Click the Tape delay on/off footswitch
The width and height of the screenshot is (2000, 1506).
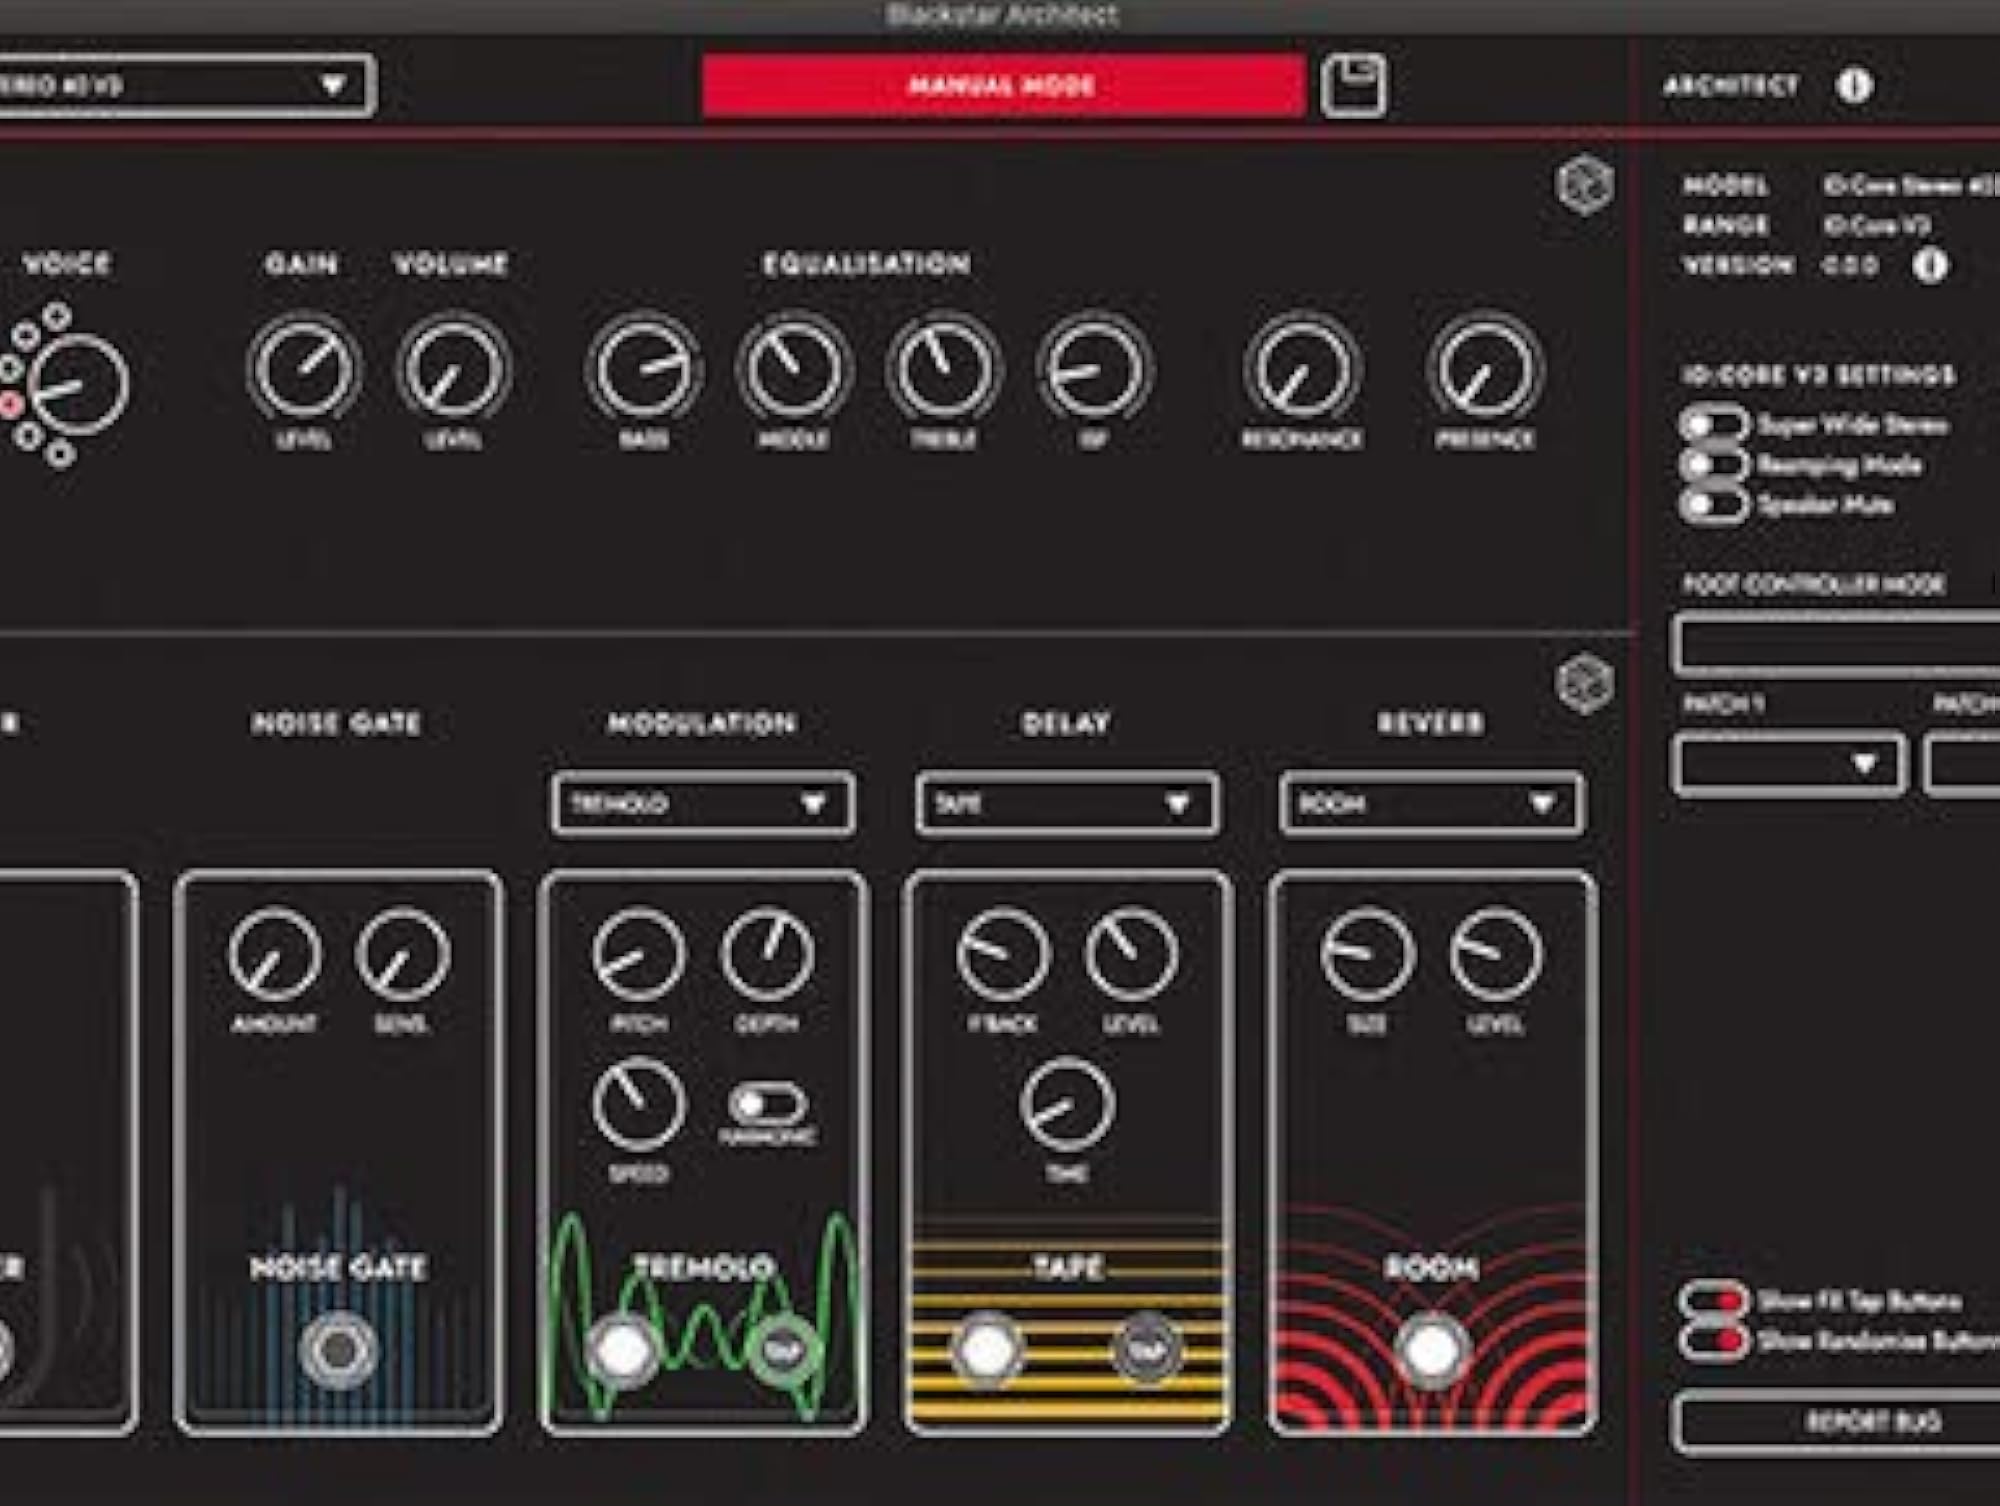(987, 1350)
